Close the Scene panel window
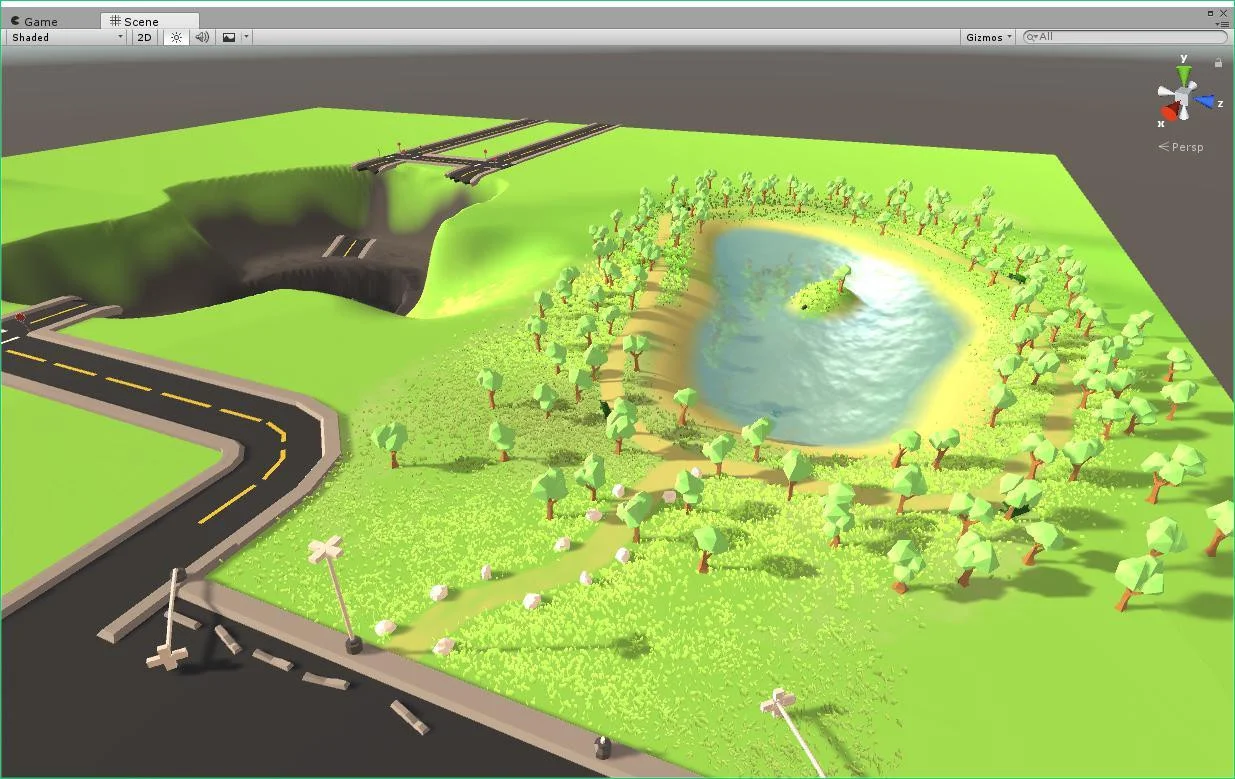The width and height of the screenshot is (1235, 779). coord(1225,14)
